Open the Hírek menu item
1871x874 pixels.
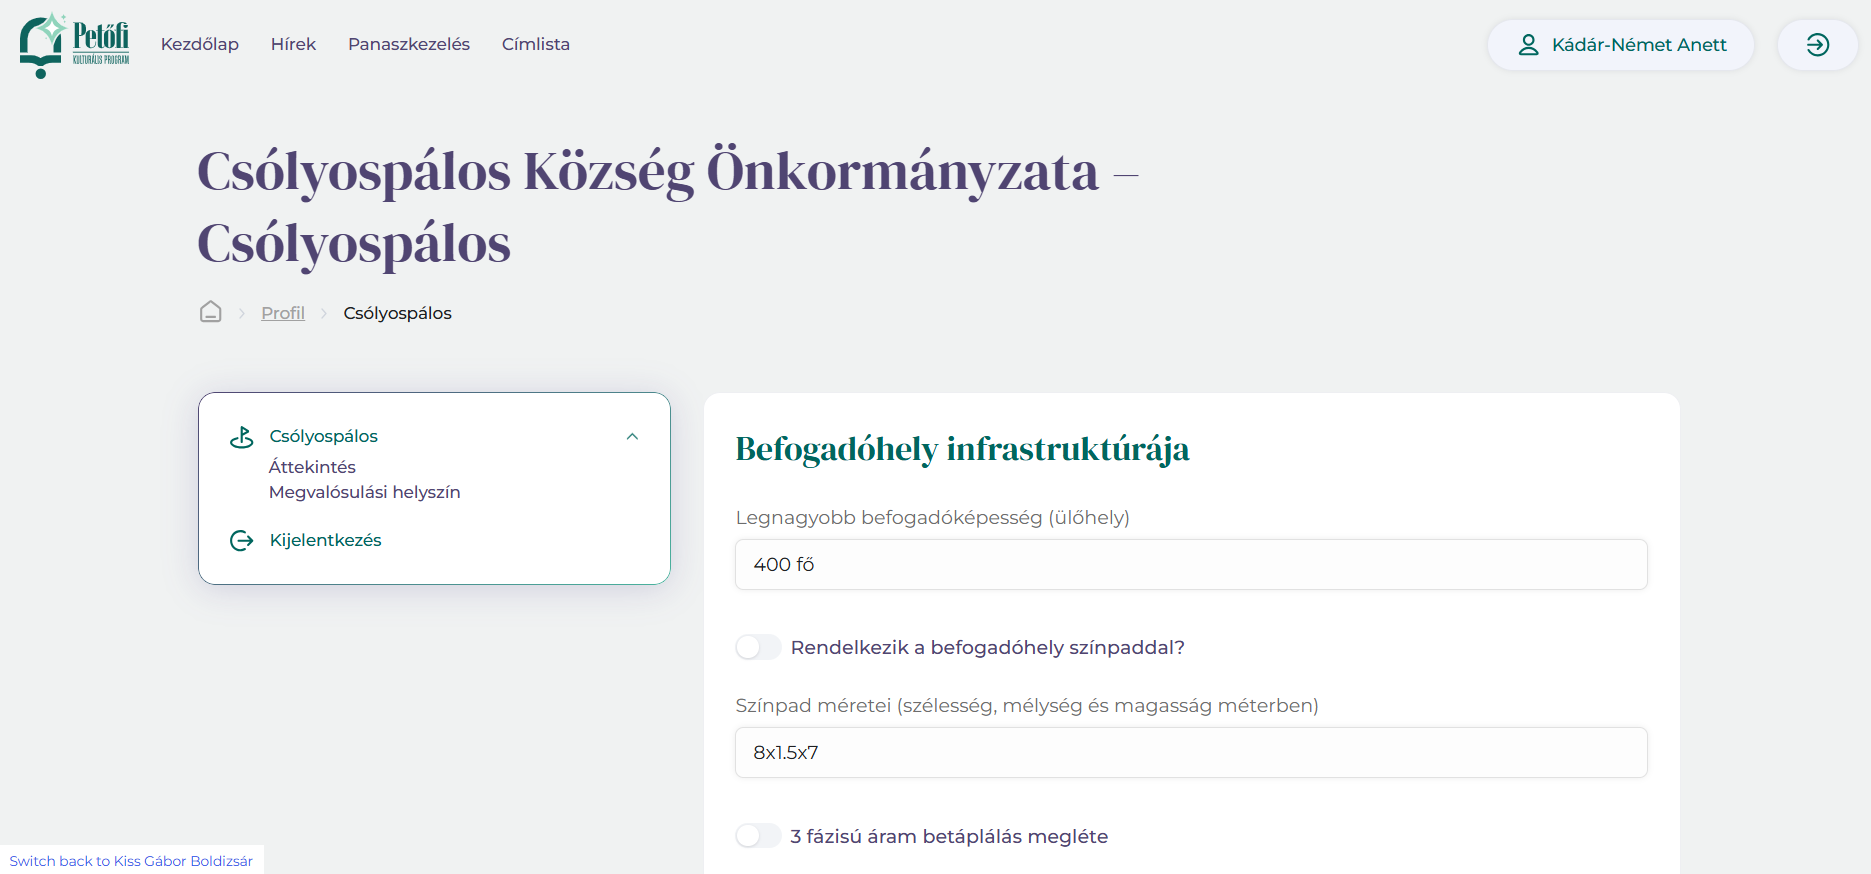coord(293,44)
